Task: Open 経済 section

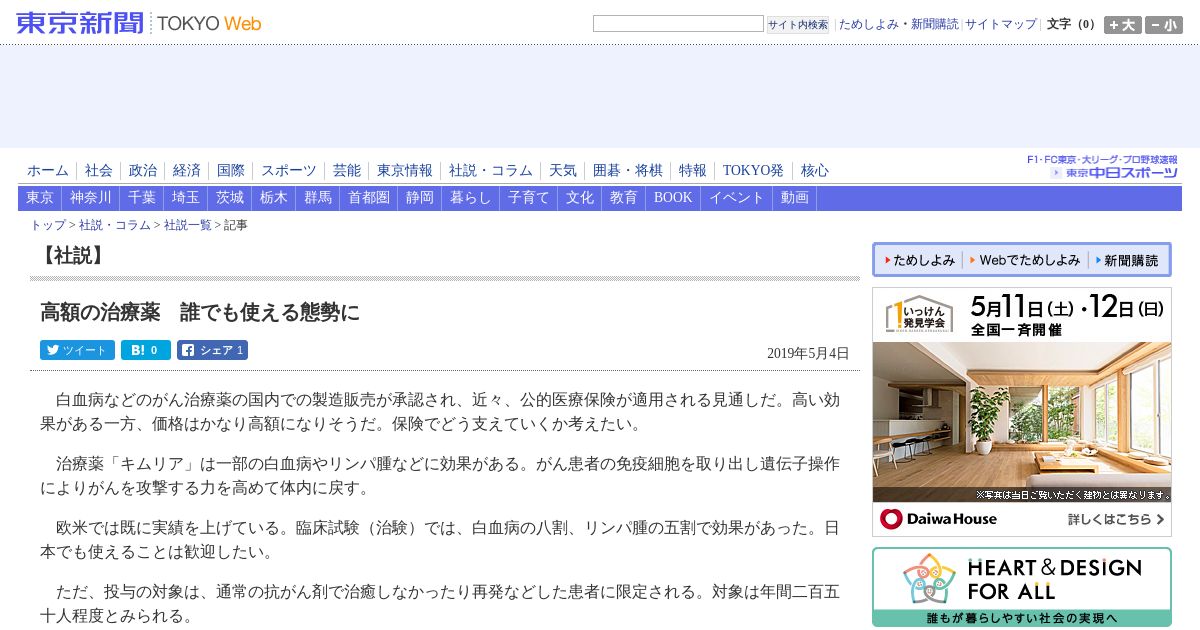Action: pyautogui.click(x=187, y=171)
